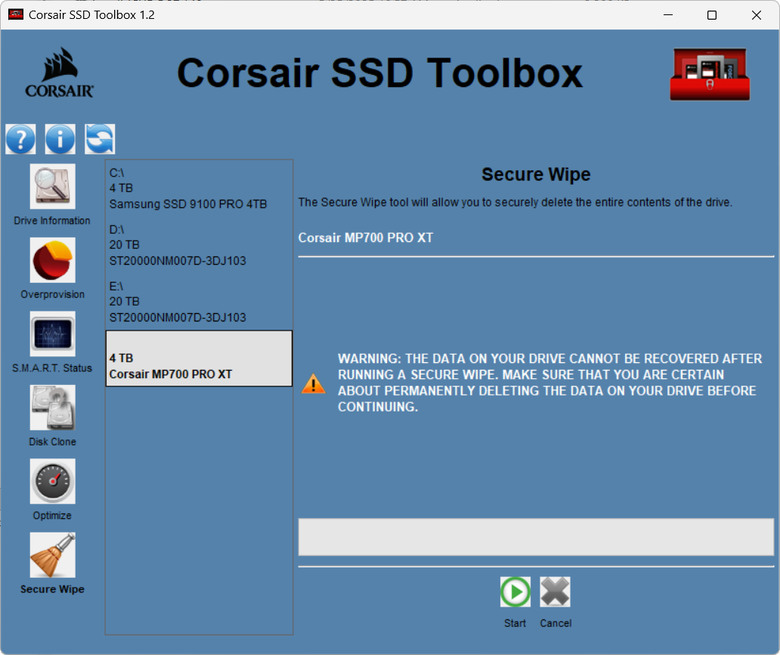The image size is (780, 655).
Task: Maximize the Corsair SSD Toolbox window
Action: pyautogui.click(x=712, y=15)
